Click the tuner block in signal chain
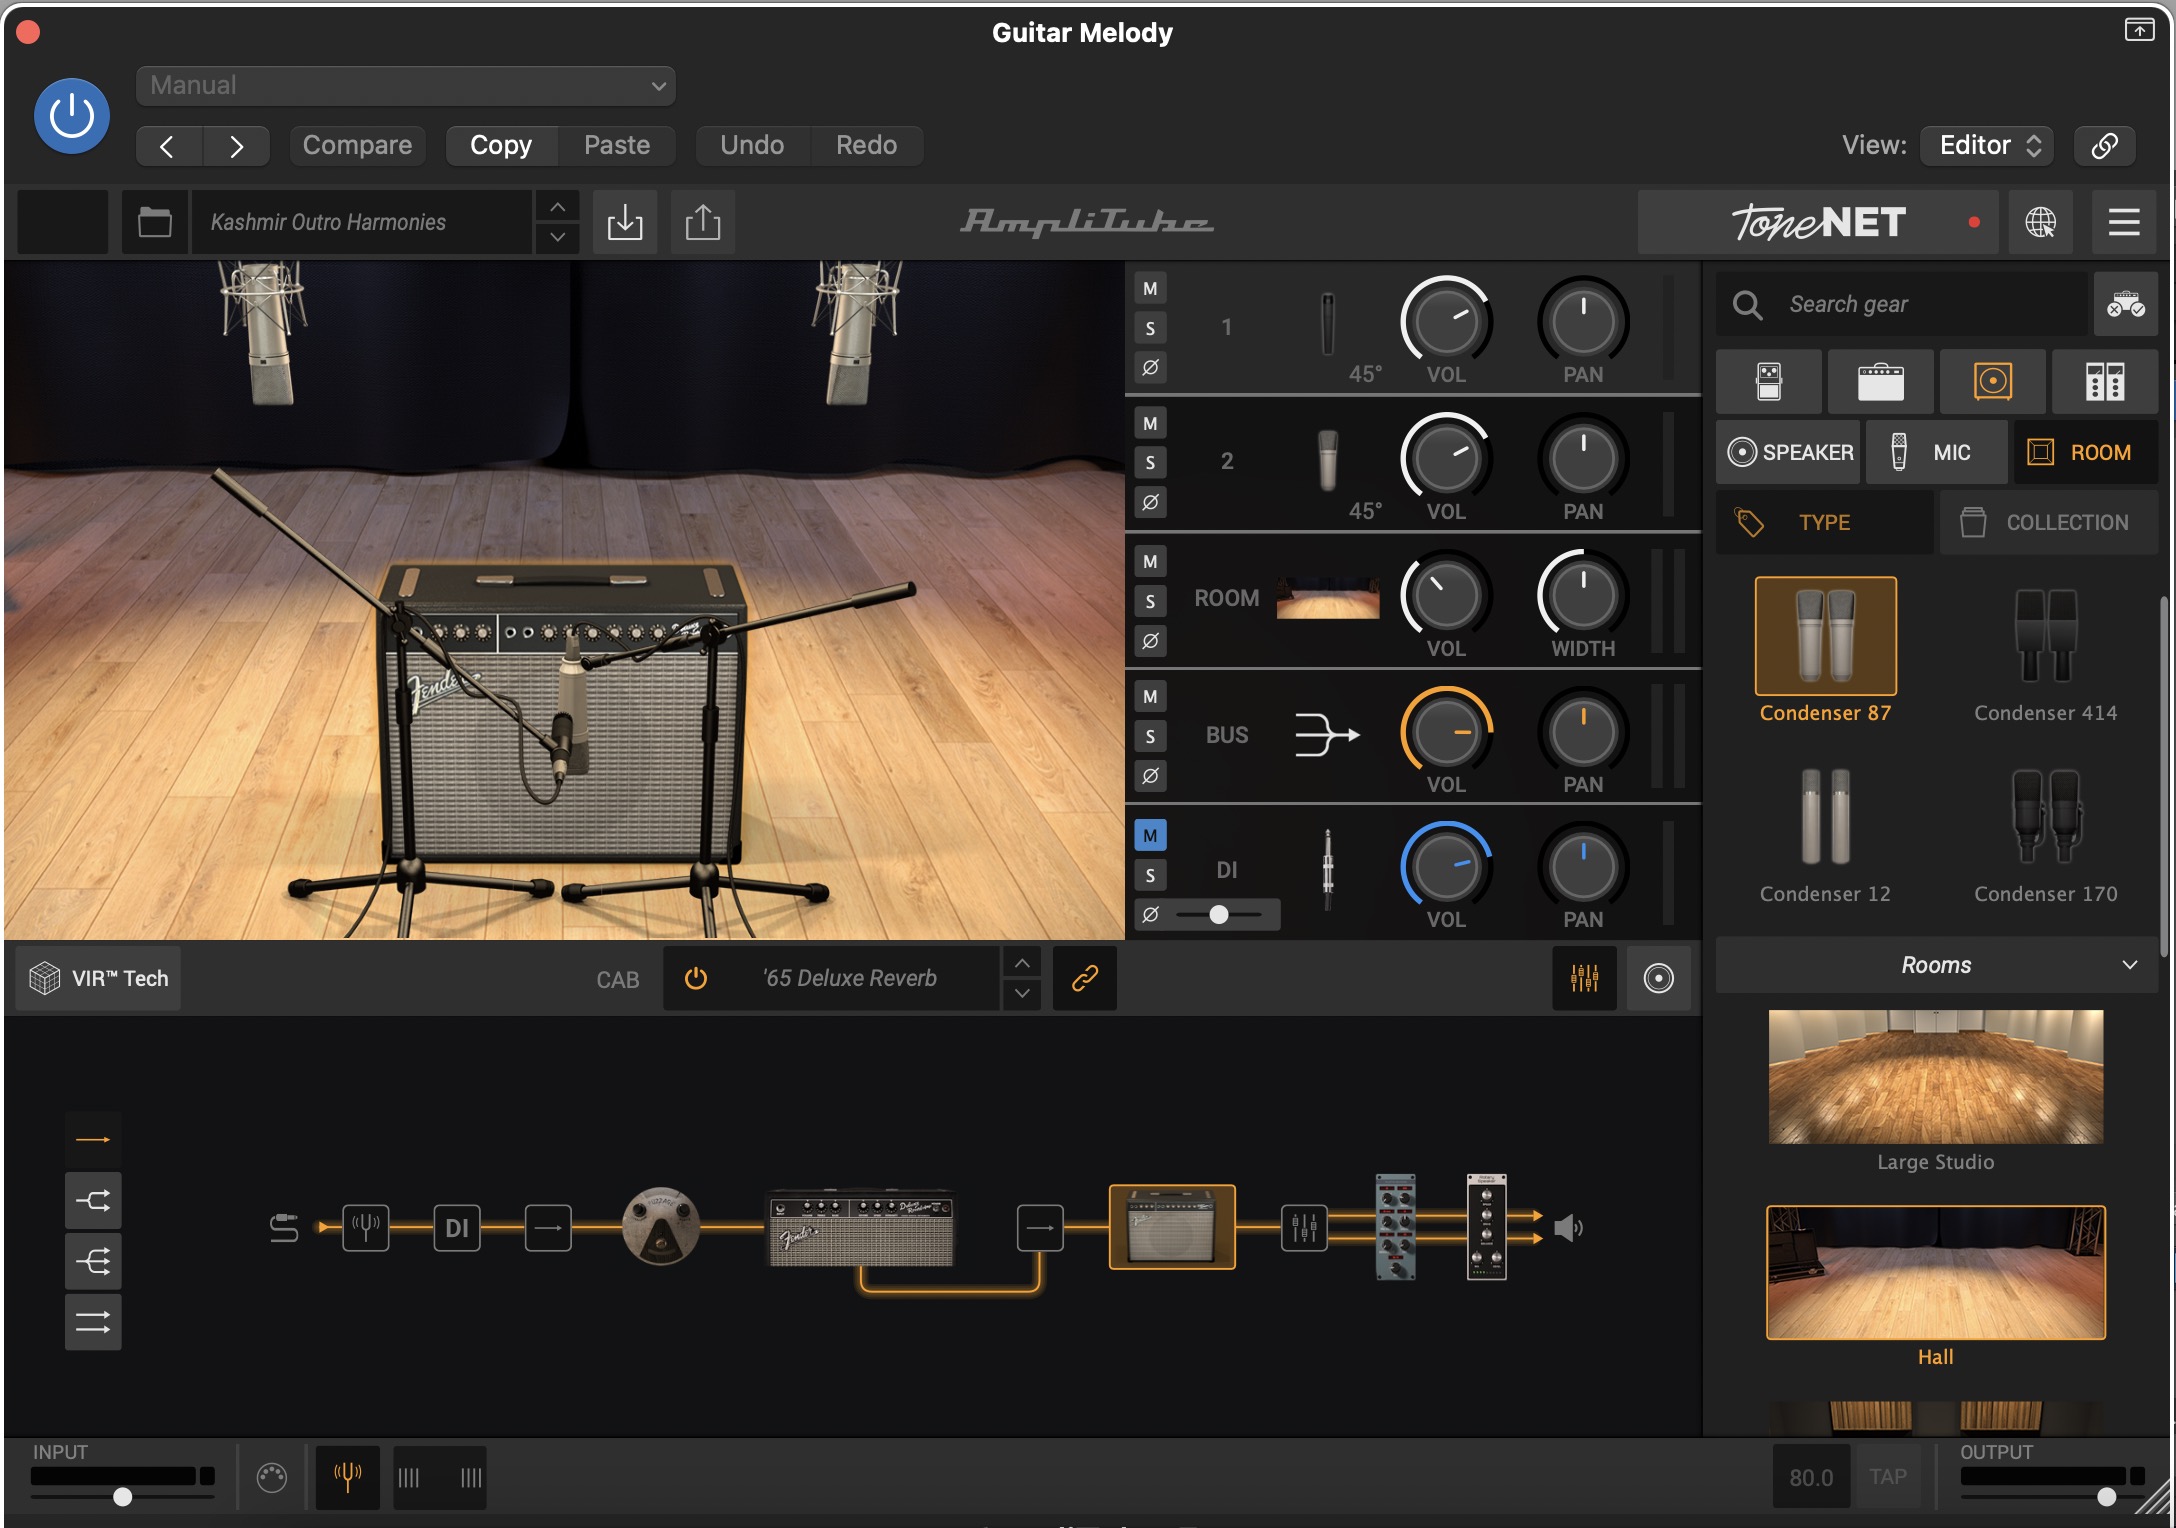2176x1528 pixels. click(x=365, y=1227)
